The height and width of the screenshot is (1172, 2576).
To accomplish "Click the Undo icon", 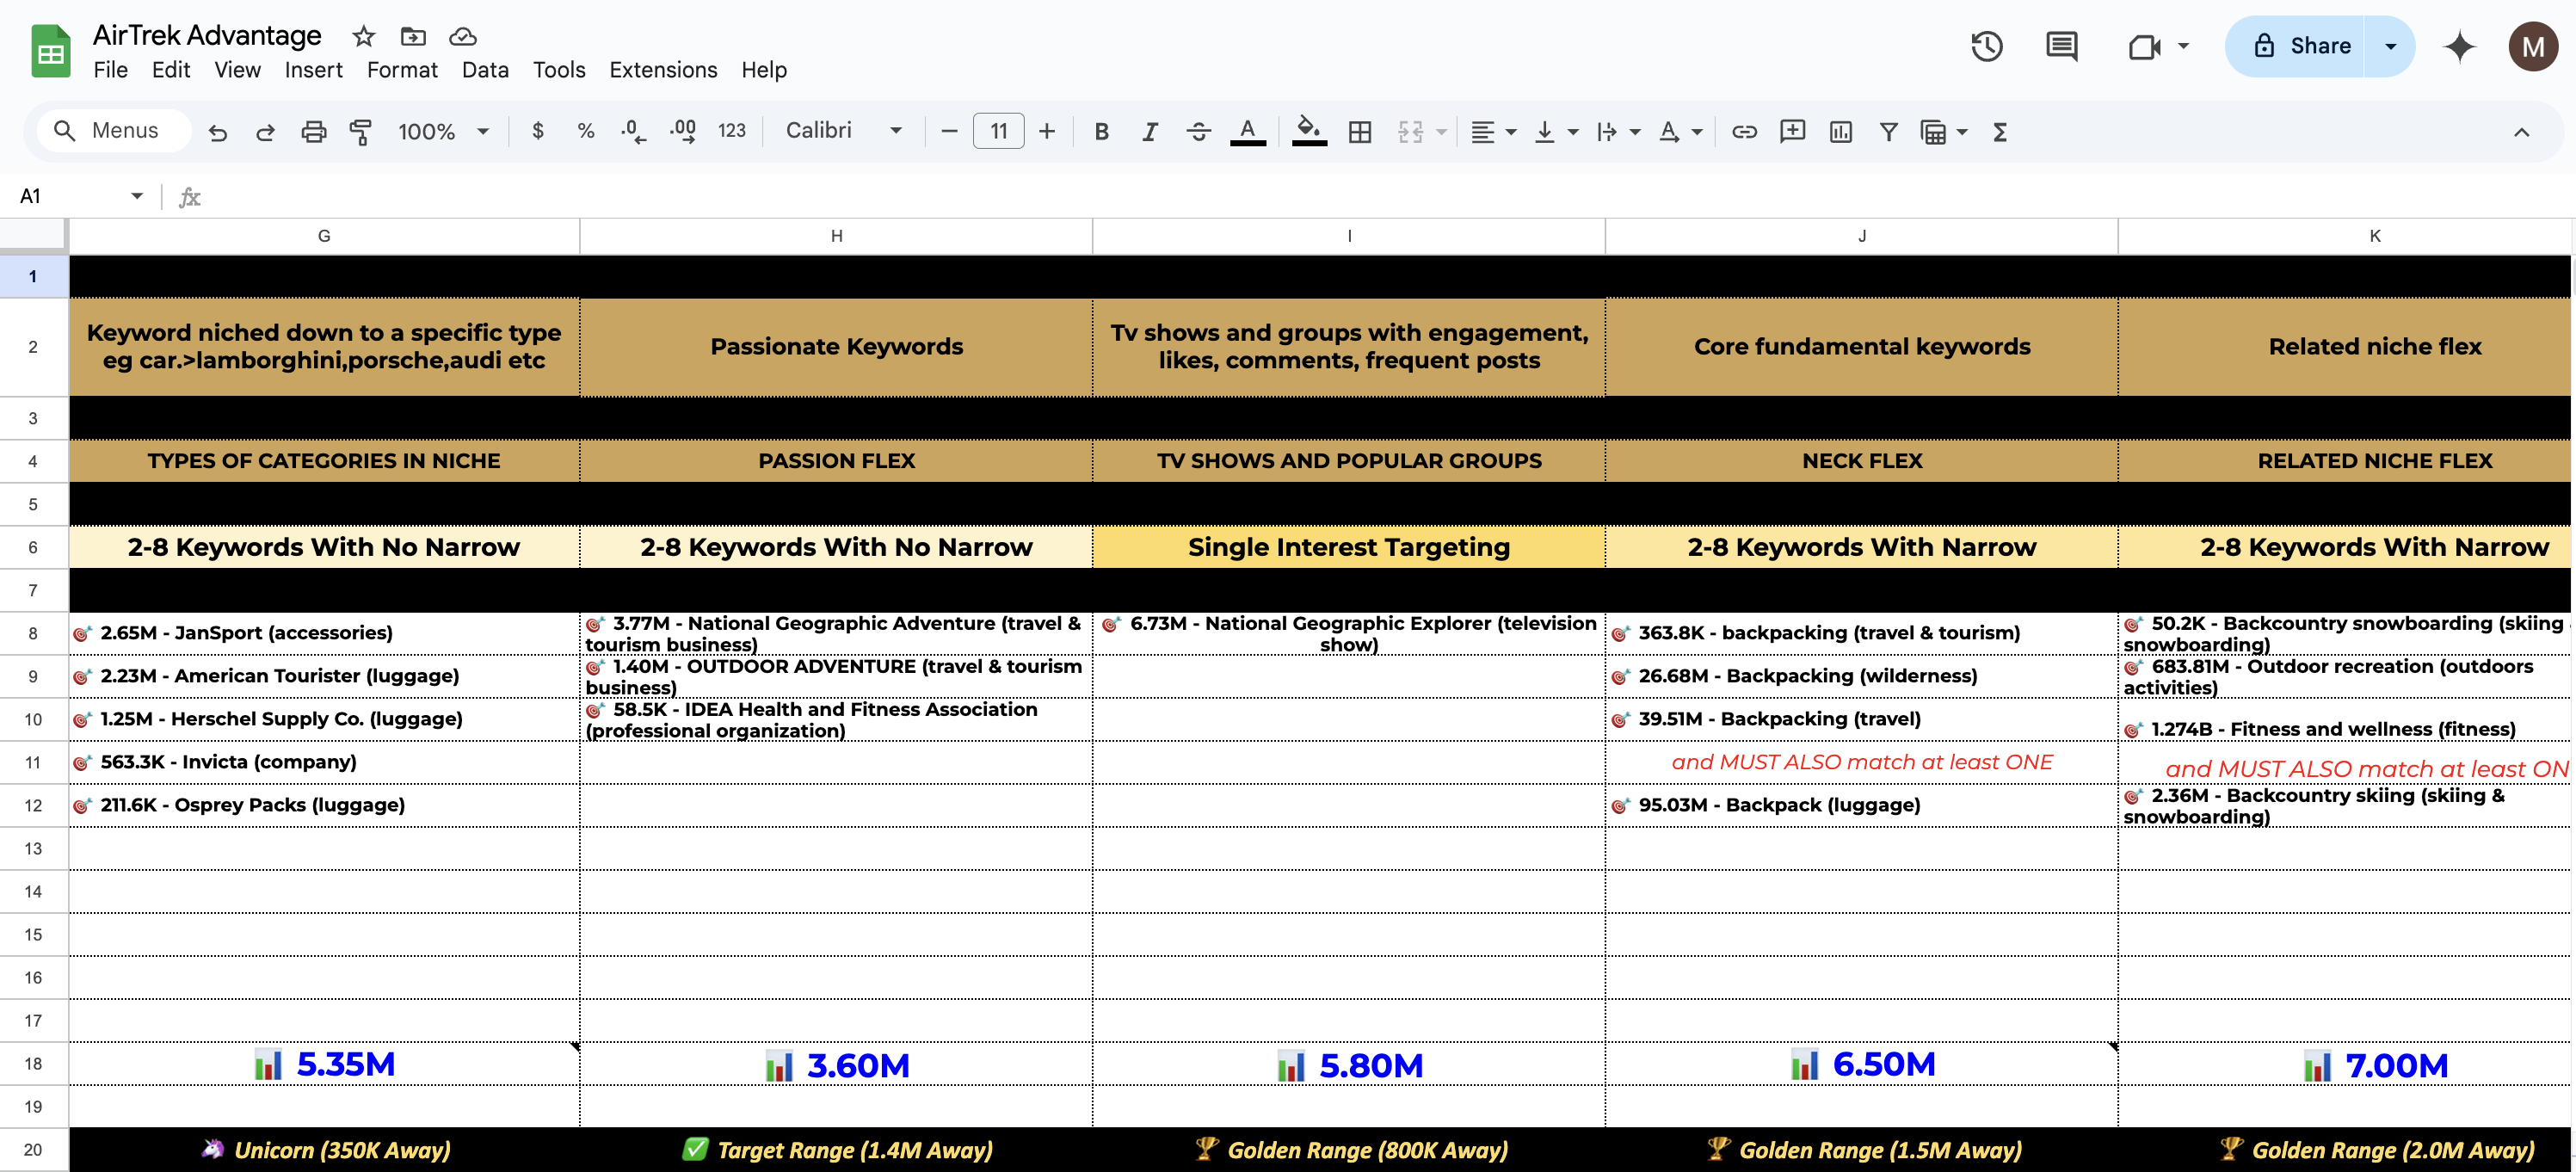I will click(x=217, y=131).
